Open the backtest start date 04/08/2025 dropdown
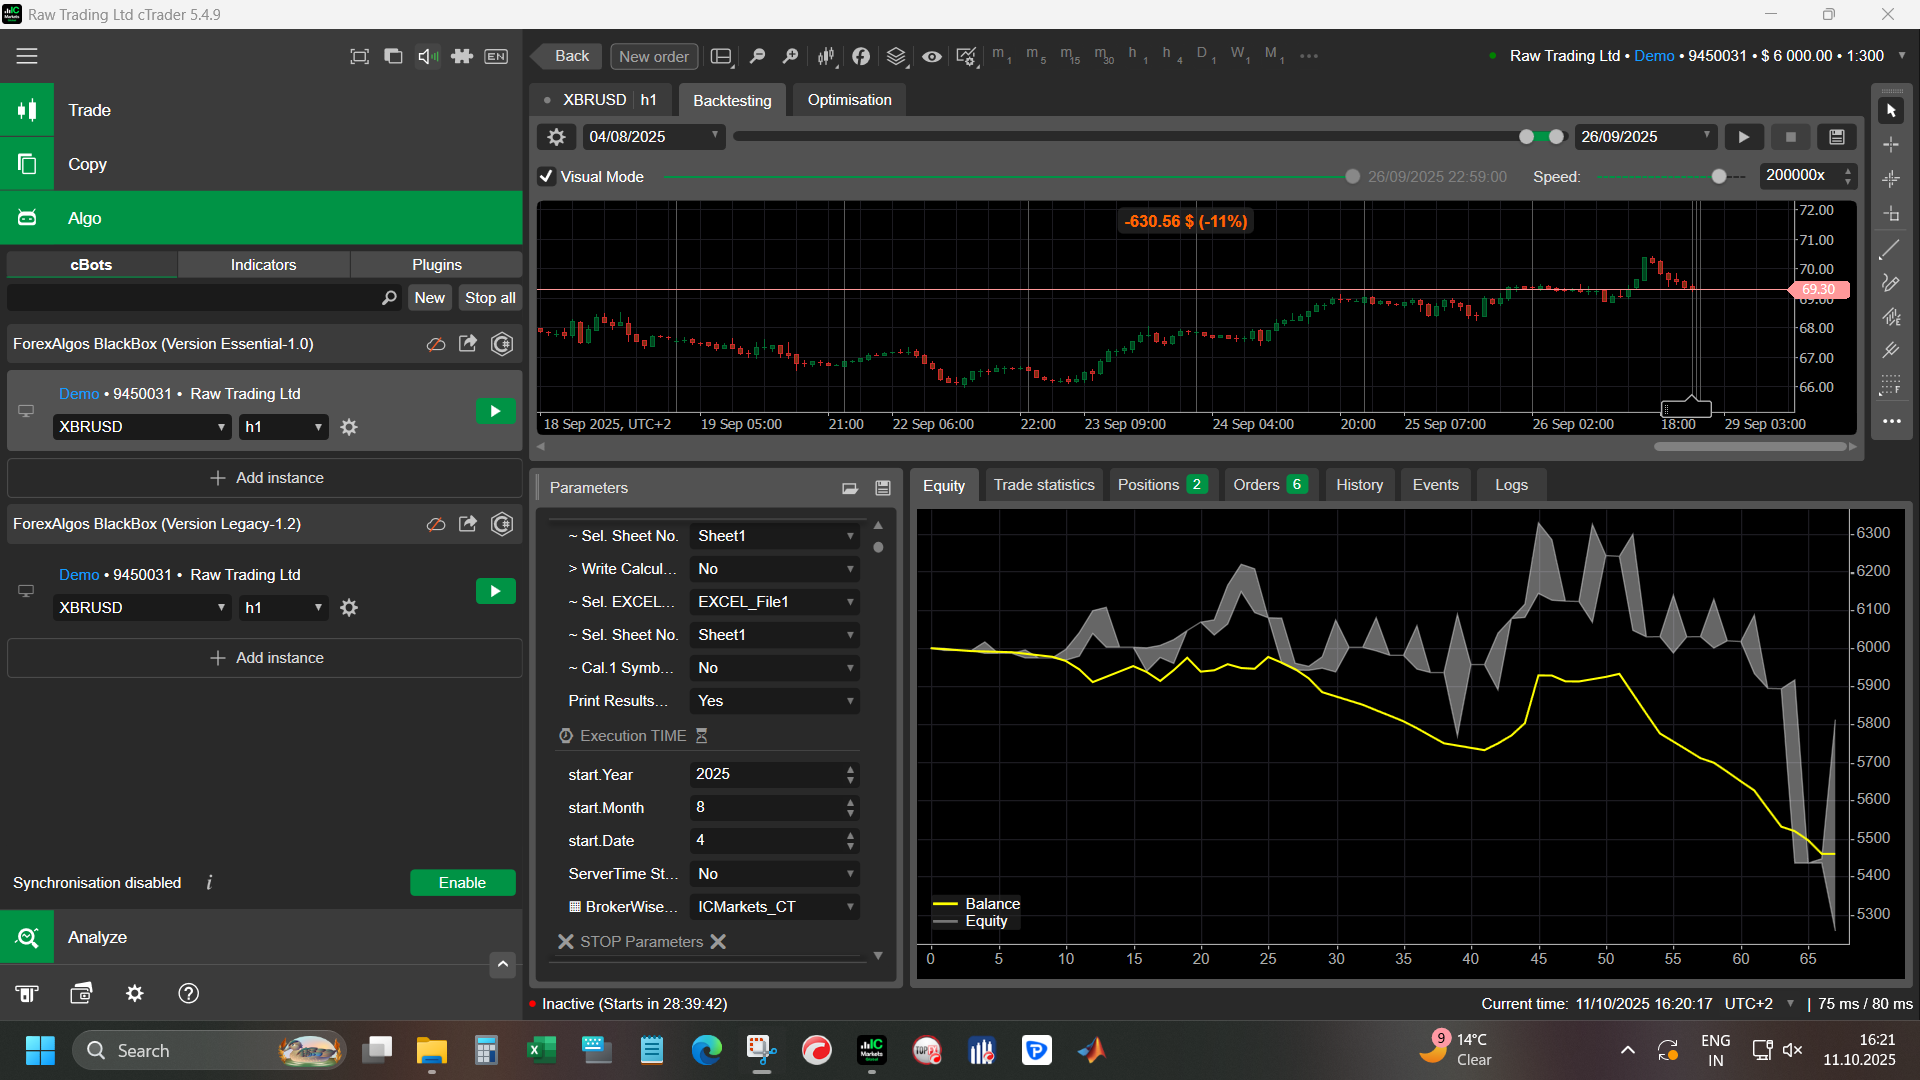Image resolution: width=1920 pixels, height=1080 pixels. 654,137
